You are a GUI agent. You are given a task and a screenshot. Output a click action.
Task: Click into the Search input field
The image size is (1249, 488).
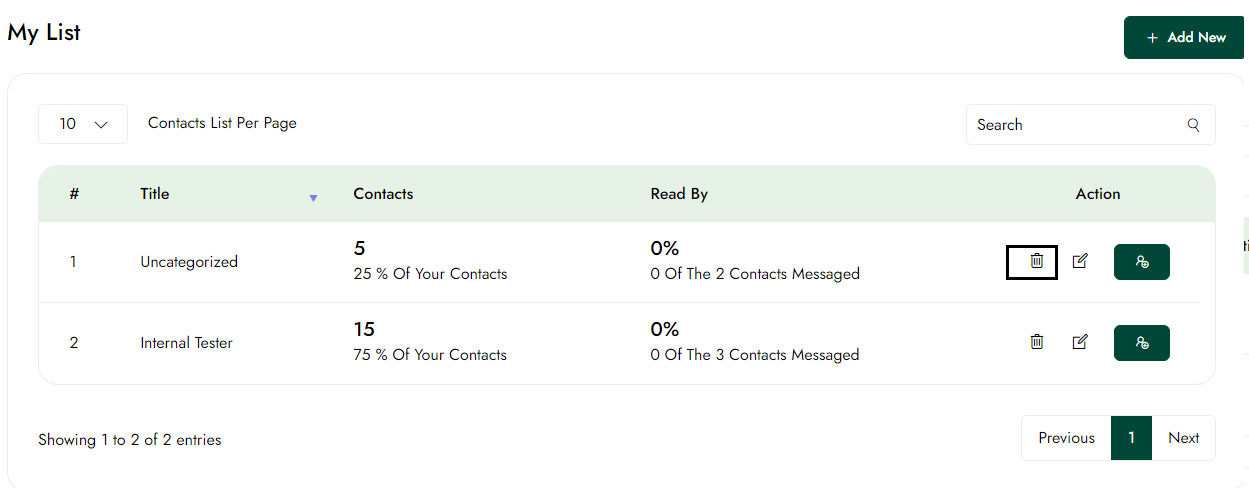(1075, 125)
